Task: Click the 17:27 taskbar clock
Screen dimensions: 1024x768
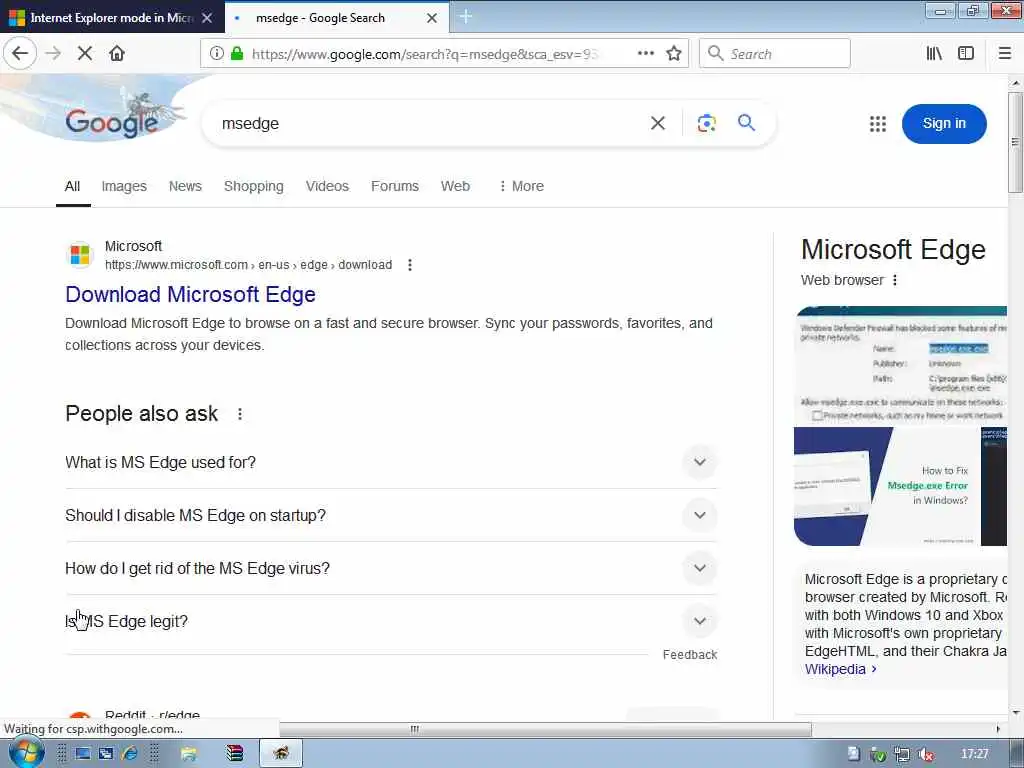Action: point(975,754)
